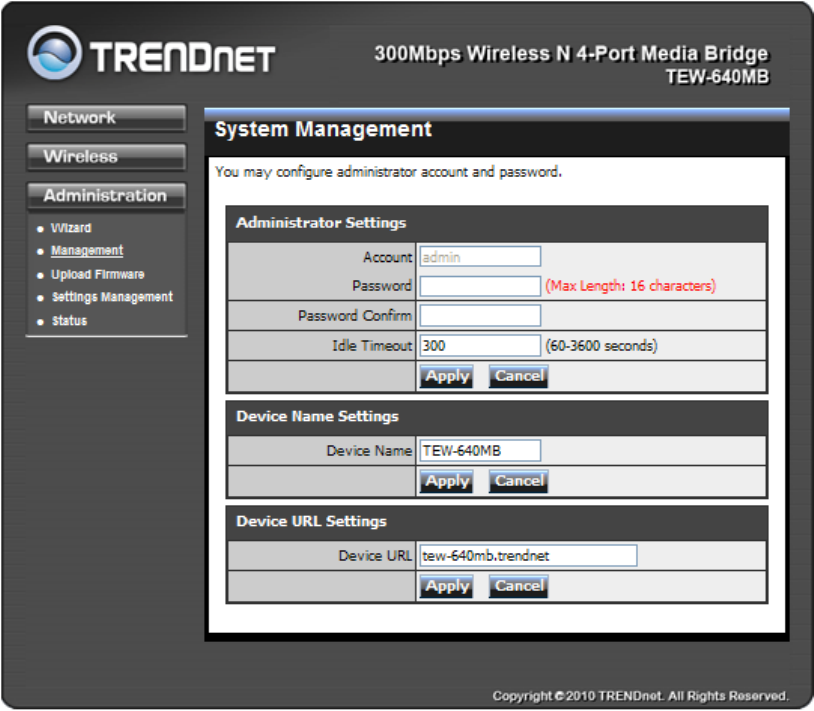Open the Settings Management page
The height and width of the screenshot is (711, 814).
click(112, 297)
